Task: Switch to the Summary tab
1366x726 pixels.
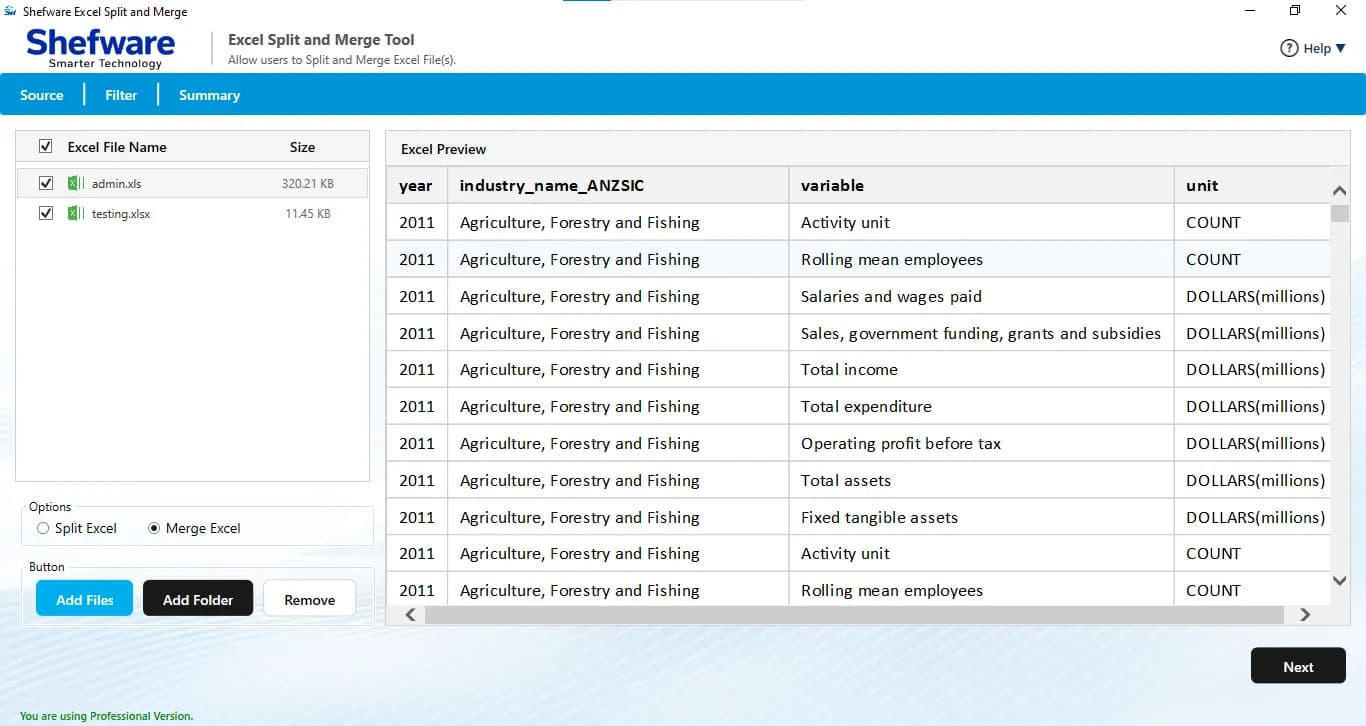Action: [x=209, y=95]
